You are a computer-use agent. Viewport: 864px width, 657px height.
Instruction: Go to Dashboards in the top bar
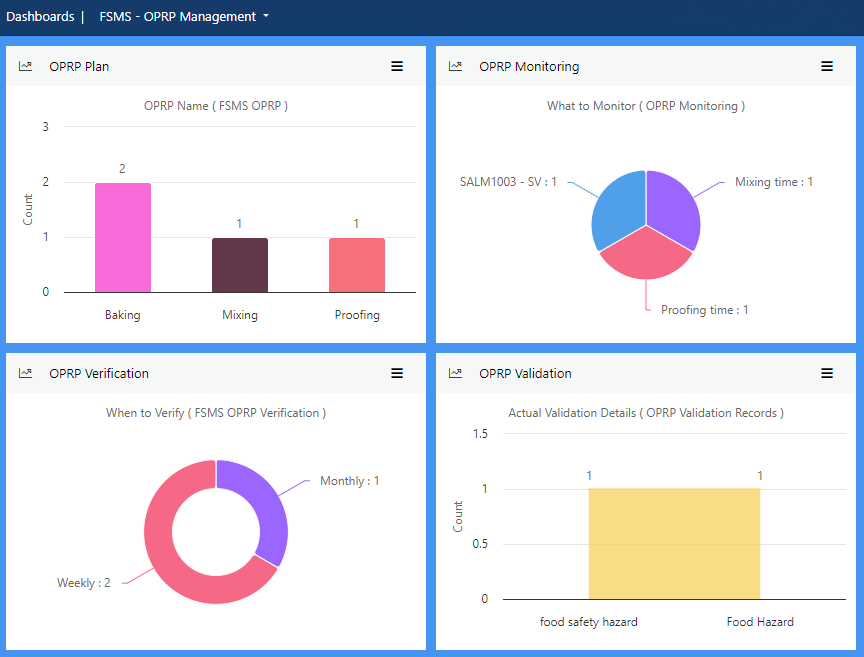coord(40,17)
